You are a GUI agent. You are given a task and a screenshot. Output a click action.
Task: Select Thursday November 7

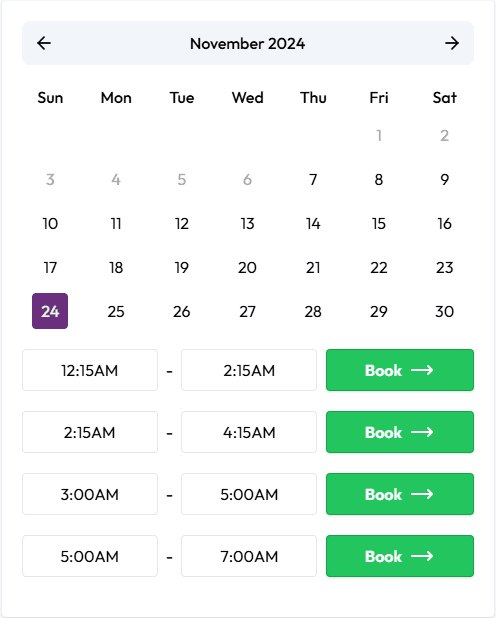(313, 180)
